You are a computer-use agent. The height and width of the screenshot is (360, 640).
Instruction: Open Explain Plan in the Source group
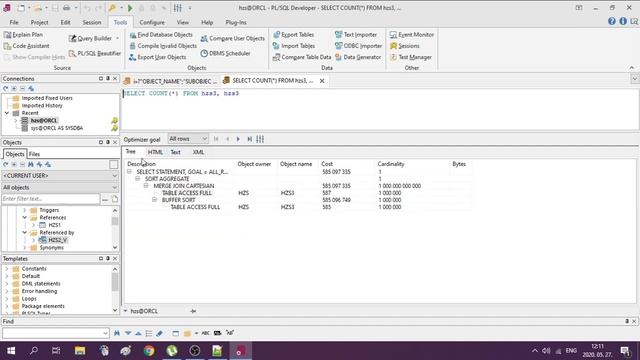tap(23, 35)
